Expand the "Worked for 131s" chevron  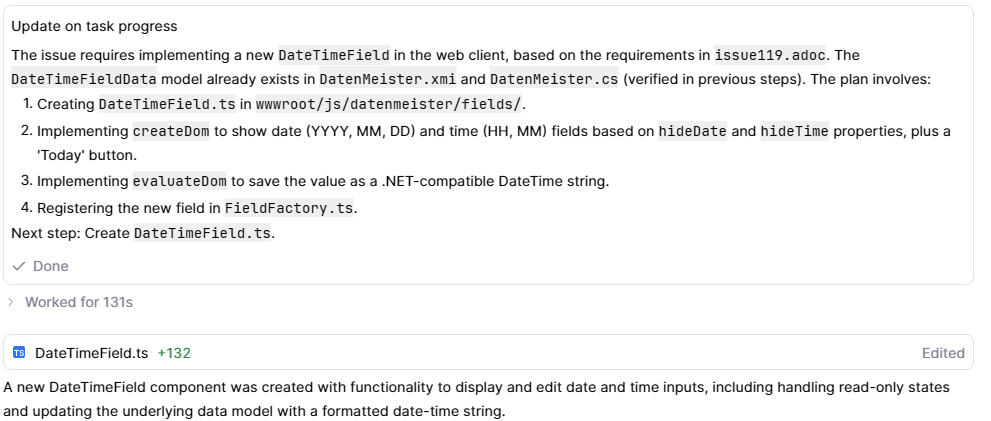(x=11, y=302)
